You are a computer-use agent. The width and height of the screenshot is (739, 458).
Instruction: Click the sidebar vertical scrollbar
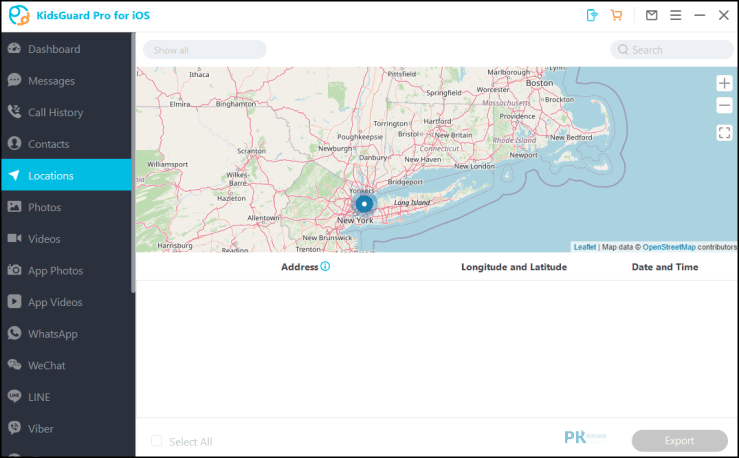(x=133, y=163)
